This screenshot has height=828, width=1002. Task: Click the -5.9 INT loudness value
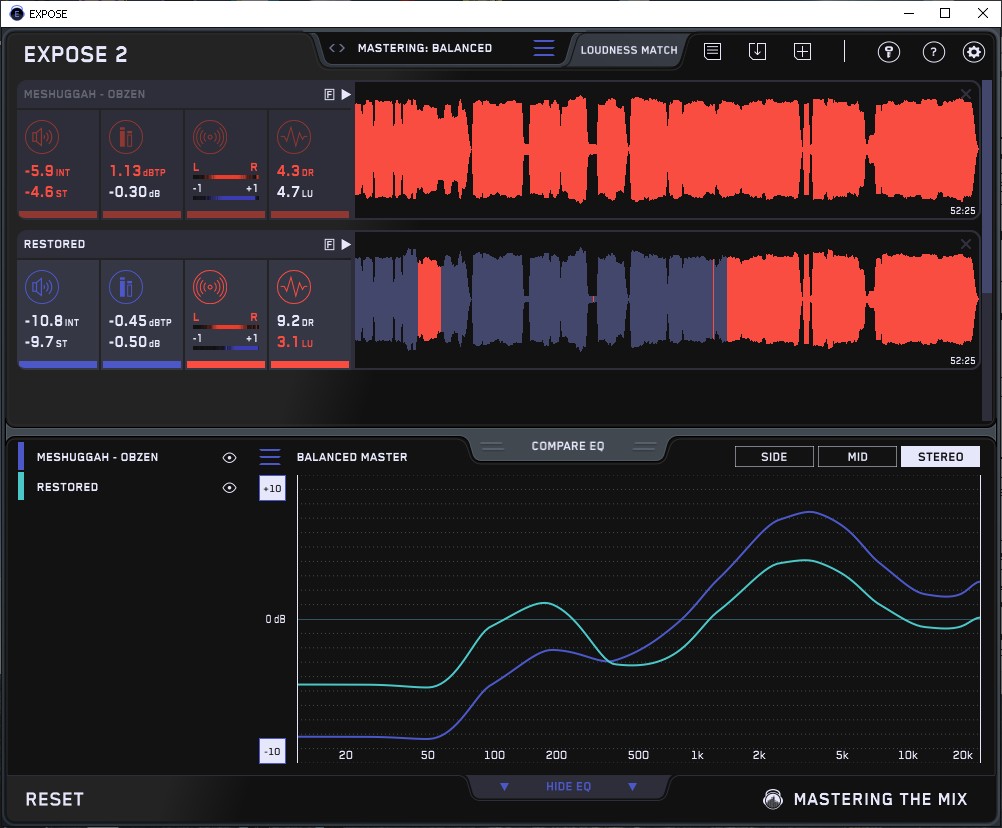47,171
